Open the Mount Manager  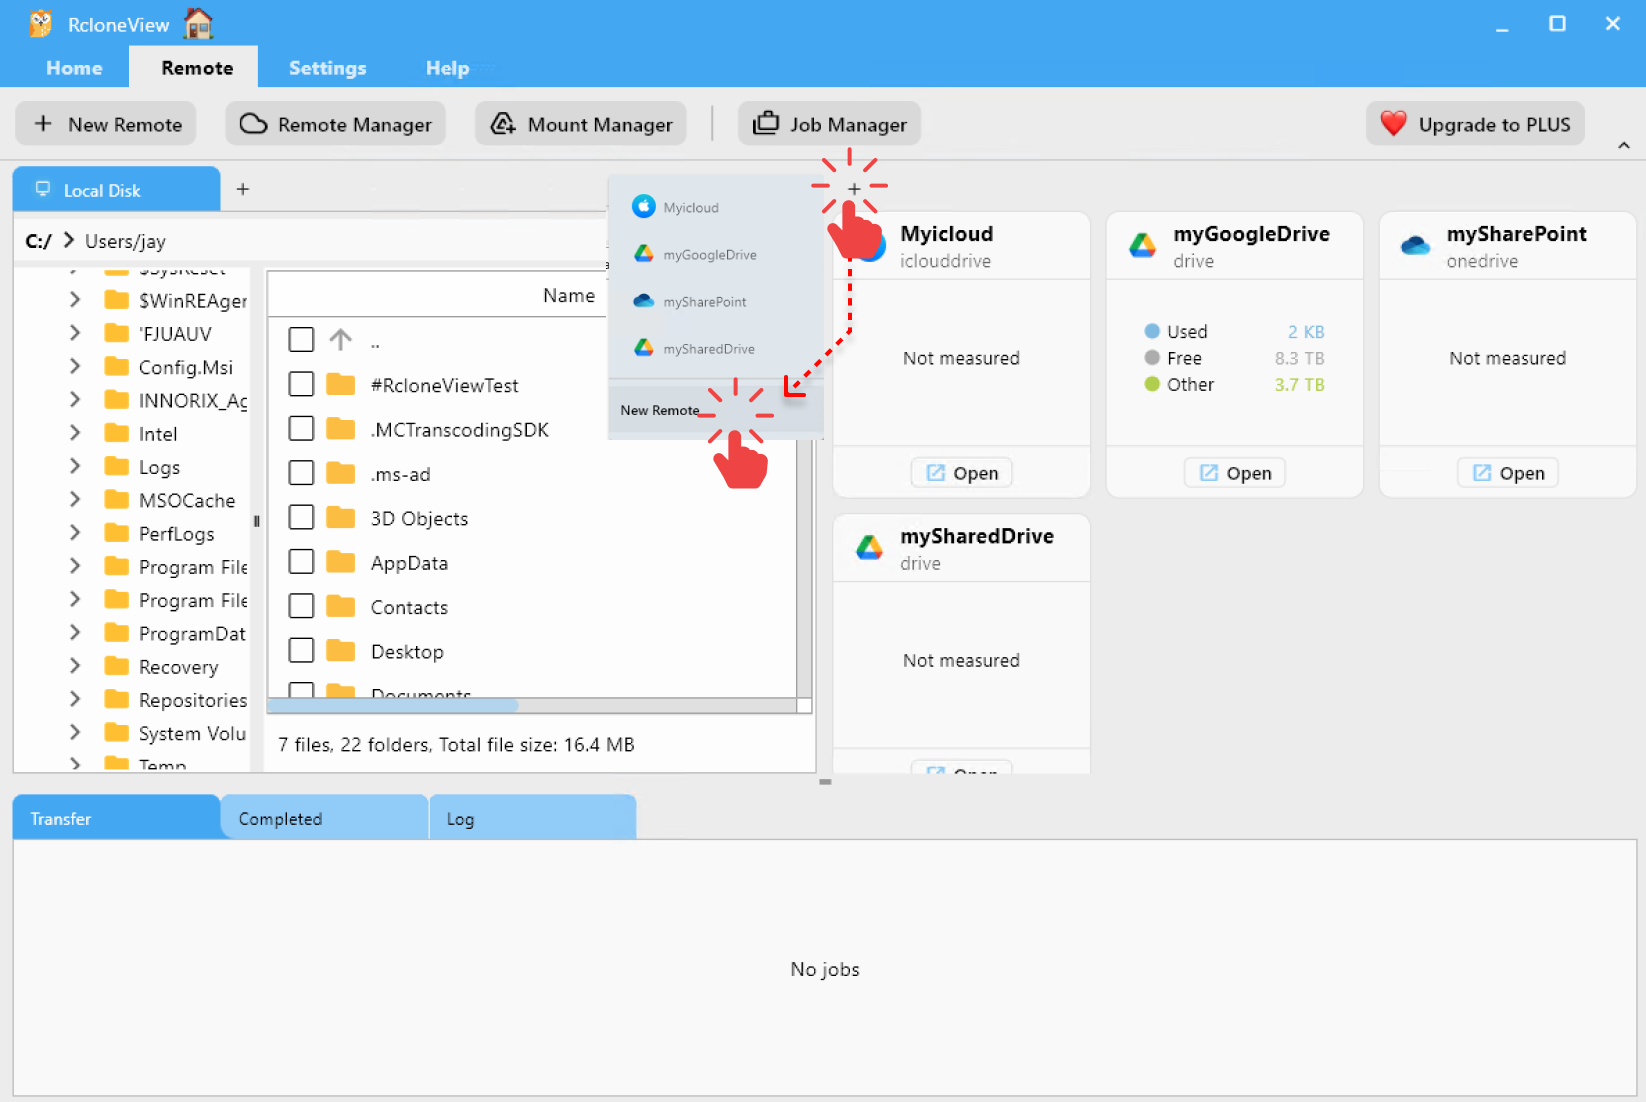tap(580, 123)
